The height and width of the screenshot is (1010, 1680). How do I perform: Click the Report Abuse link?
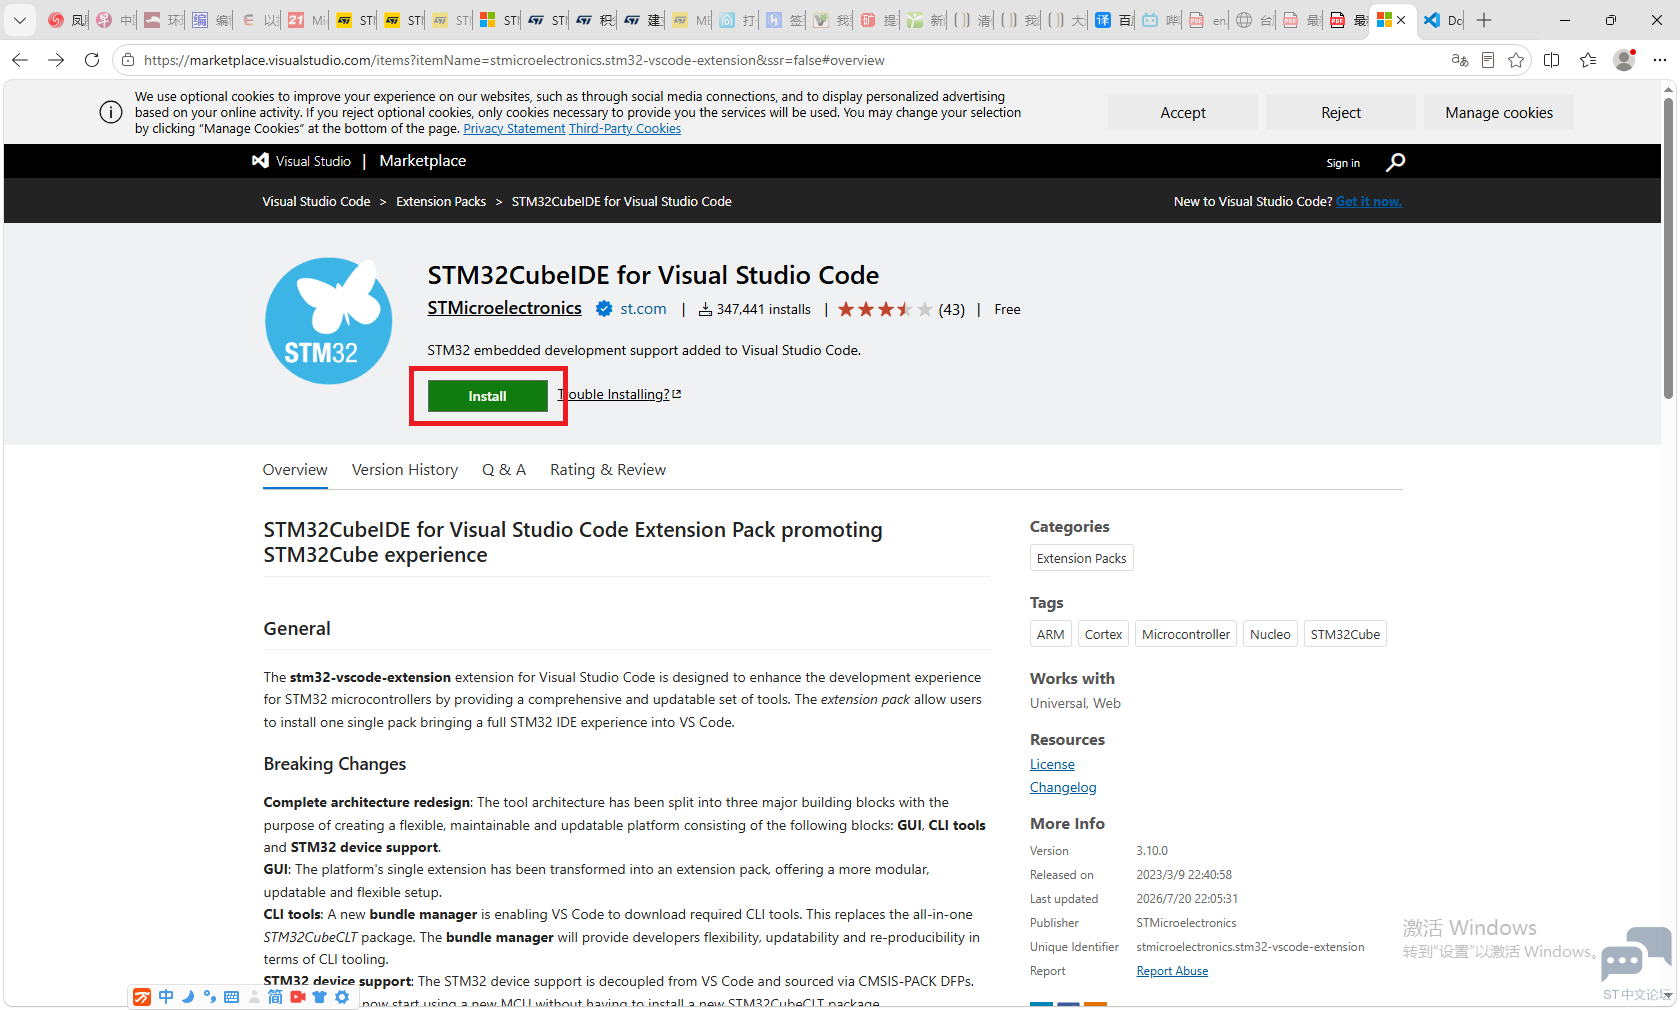click(1172, 971)
